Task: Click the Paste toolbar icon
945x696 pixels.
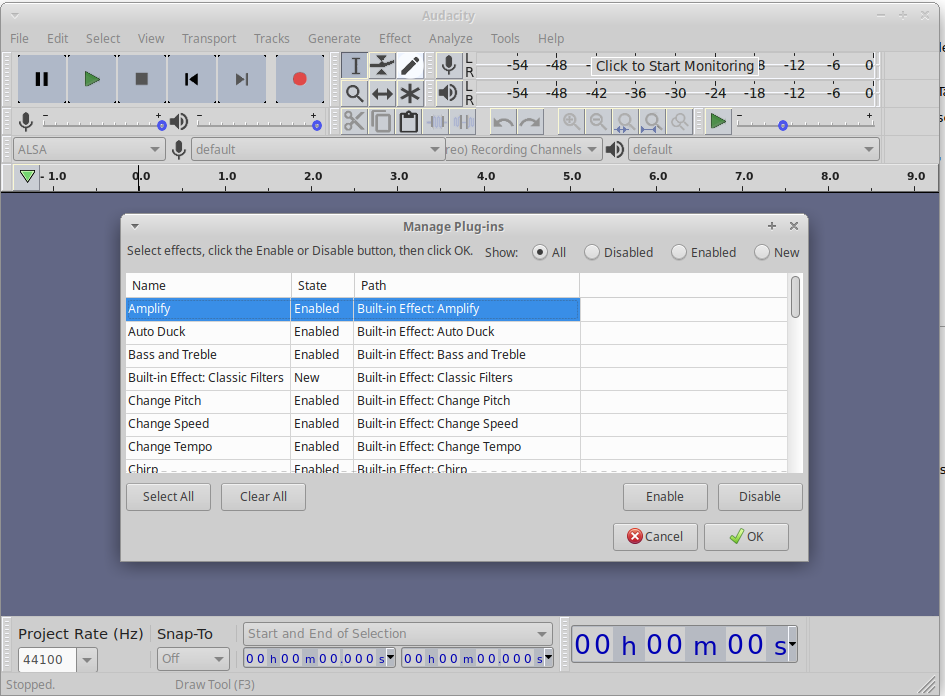Action: point(408,121)
